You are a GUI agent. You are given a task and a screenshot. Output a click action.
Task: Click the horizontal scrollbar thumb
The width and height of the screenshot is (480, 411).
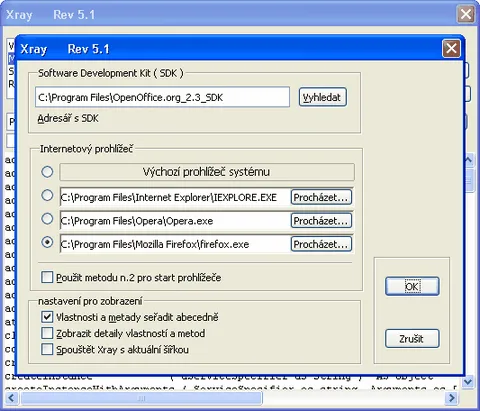pos(141,398)
